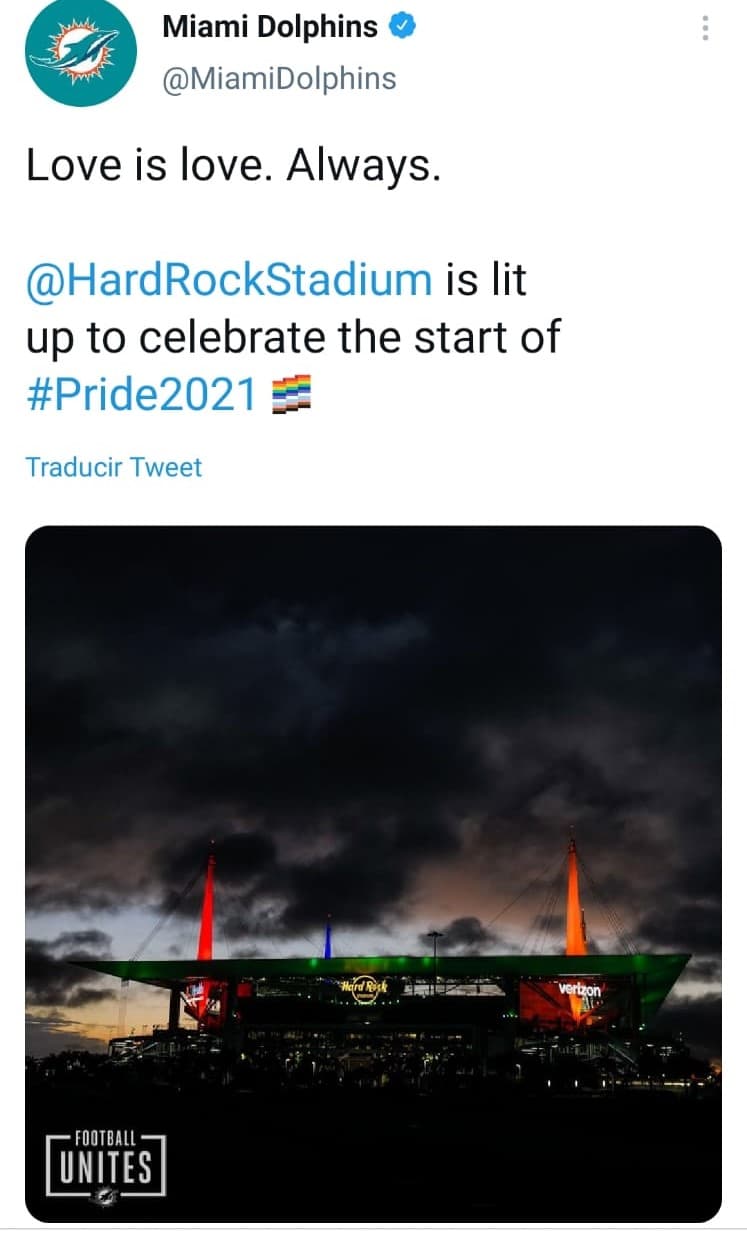Open the #Pride2021 hashtag
Viewport: 747px width, 1245px height.
(x=142, y=396)
